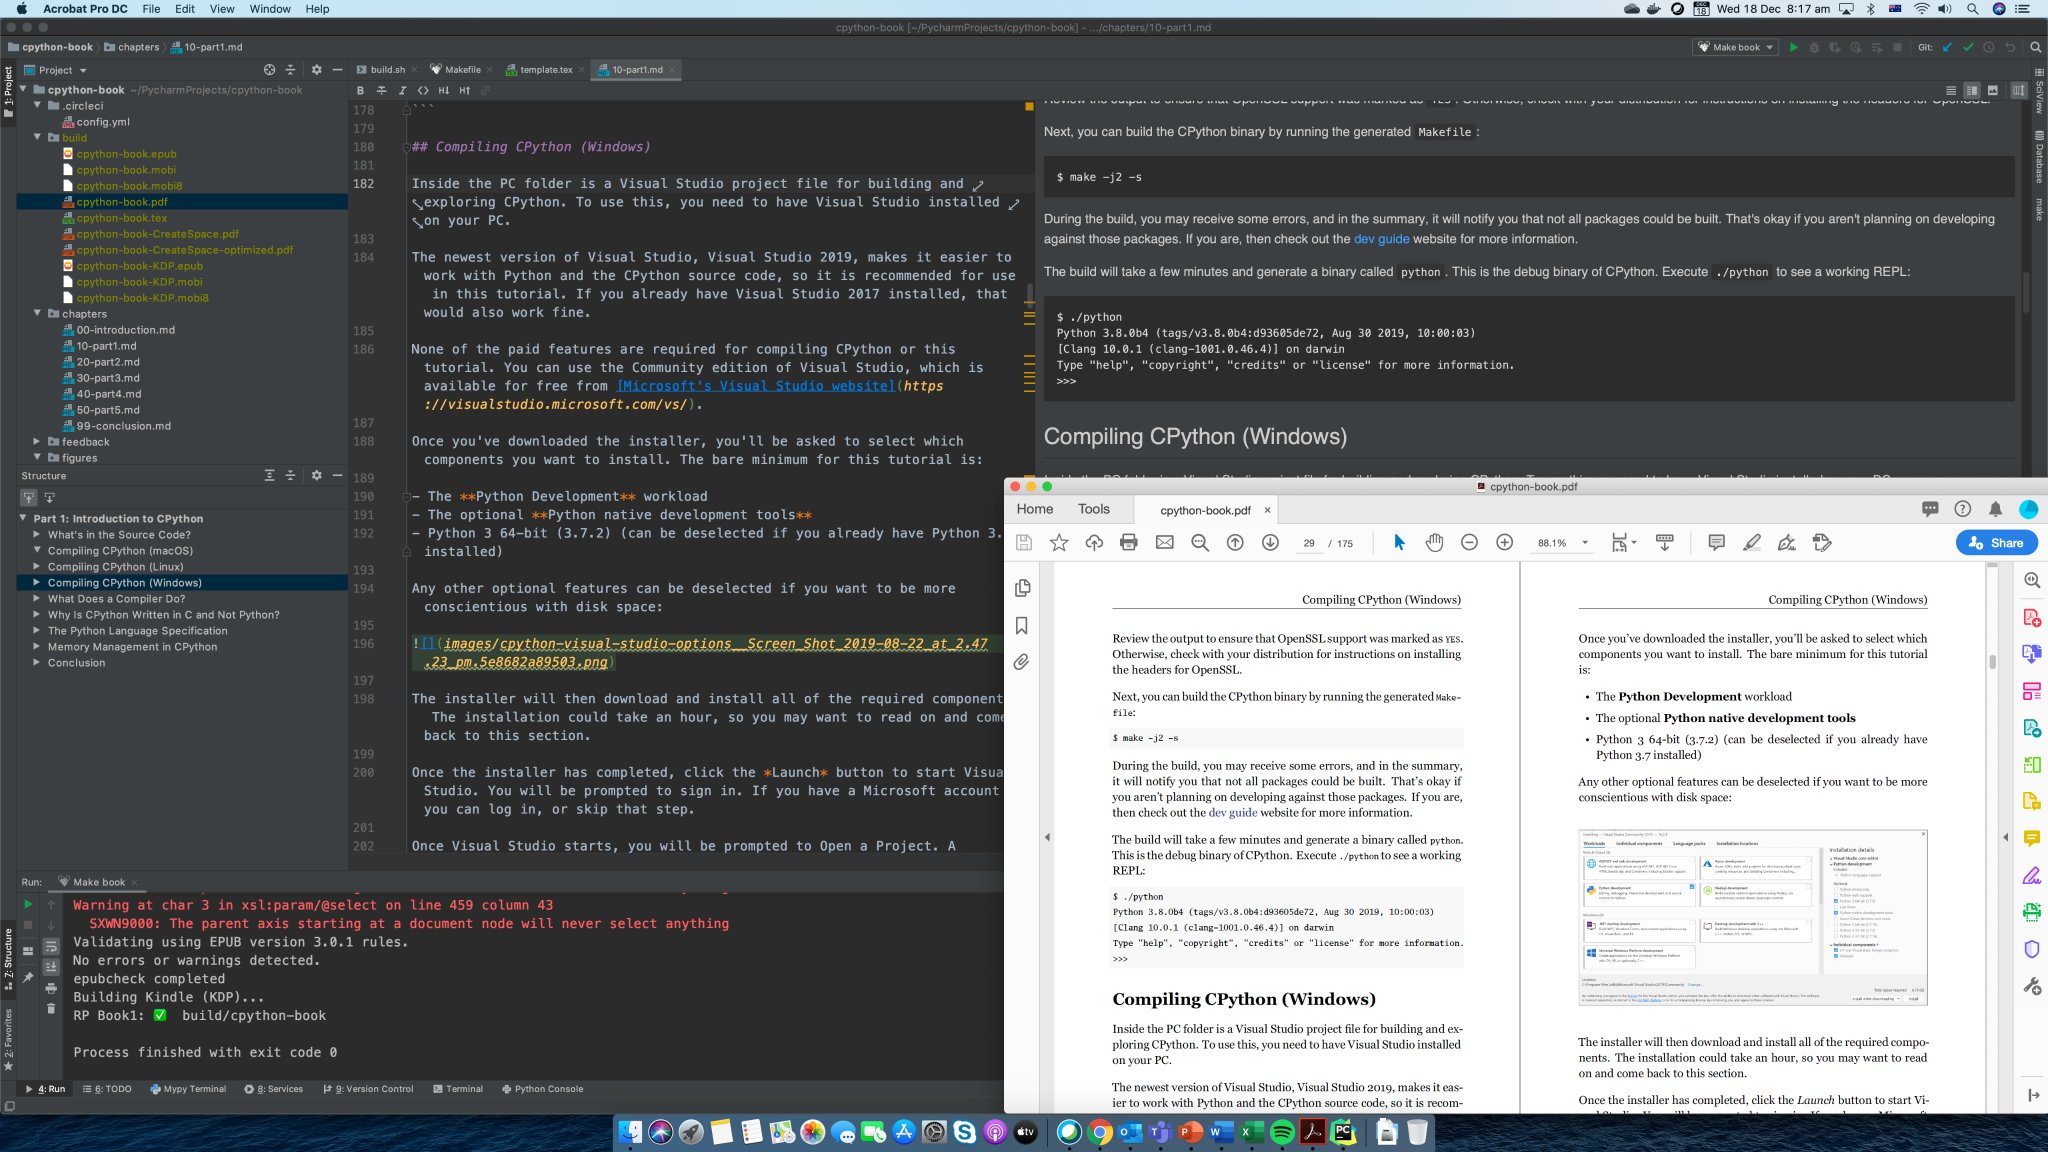Apply bold formatting in markdown toolbar
This screenshot has height=1152, width=2048.
pyautogui.click(x=360, y=90)
